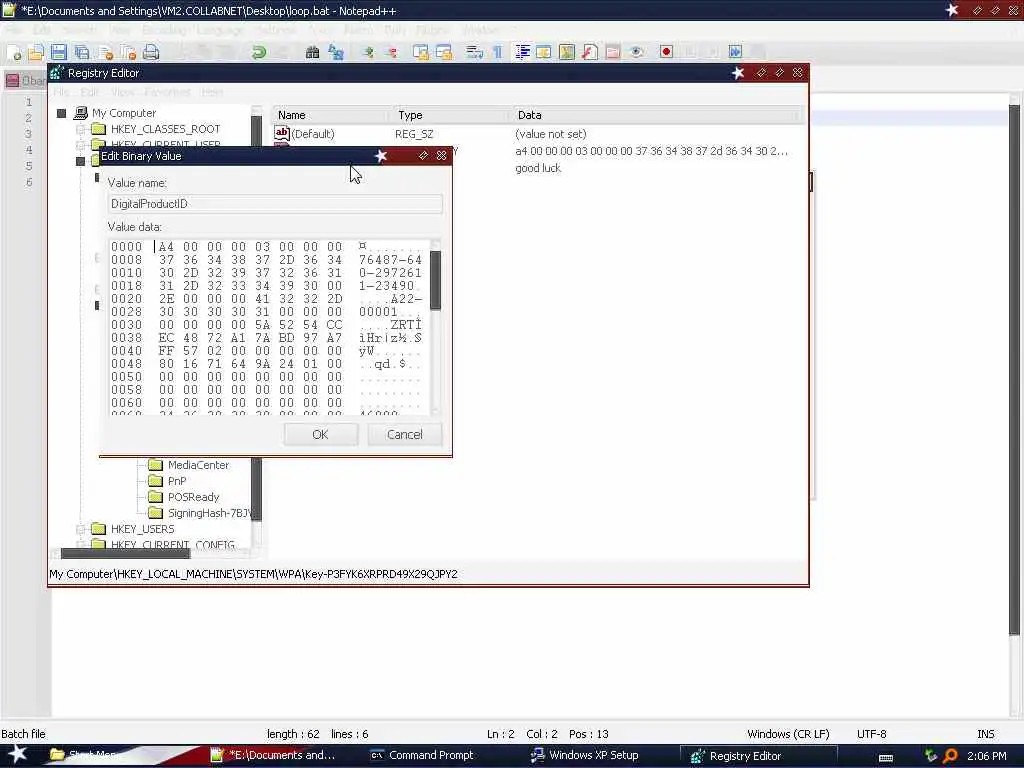This screenshot has width=1024, height=768.
Task: Open the Registry Editor Help menu
Action: tap(212, 92)
